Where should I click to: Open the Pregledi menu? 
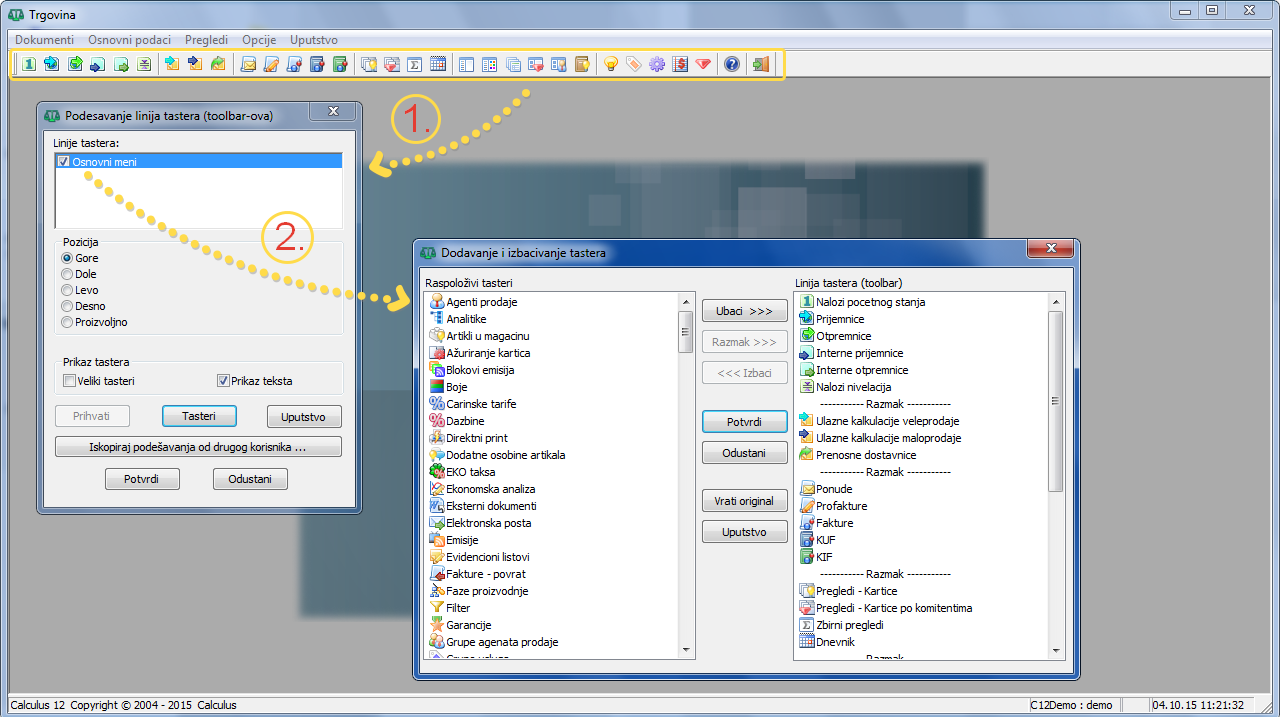(206, 40)
